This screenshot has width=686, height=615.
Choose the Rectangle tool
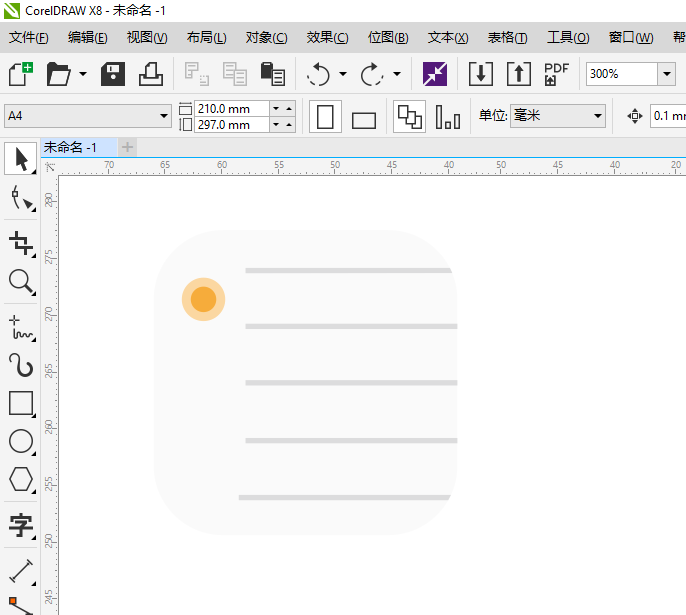tap(20, 402)
